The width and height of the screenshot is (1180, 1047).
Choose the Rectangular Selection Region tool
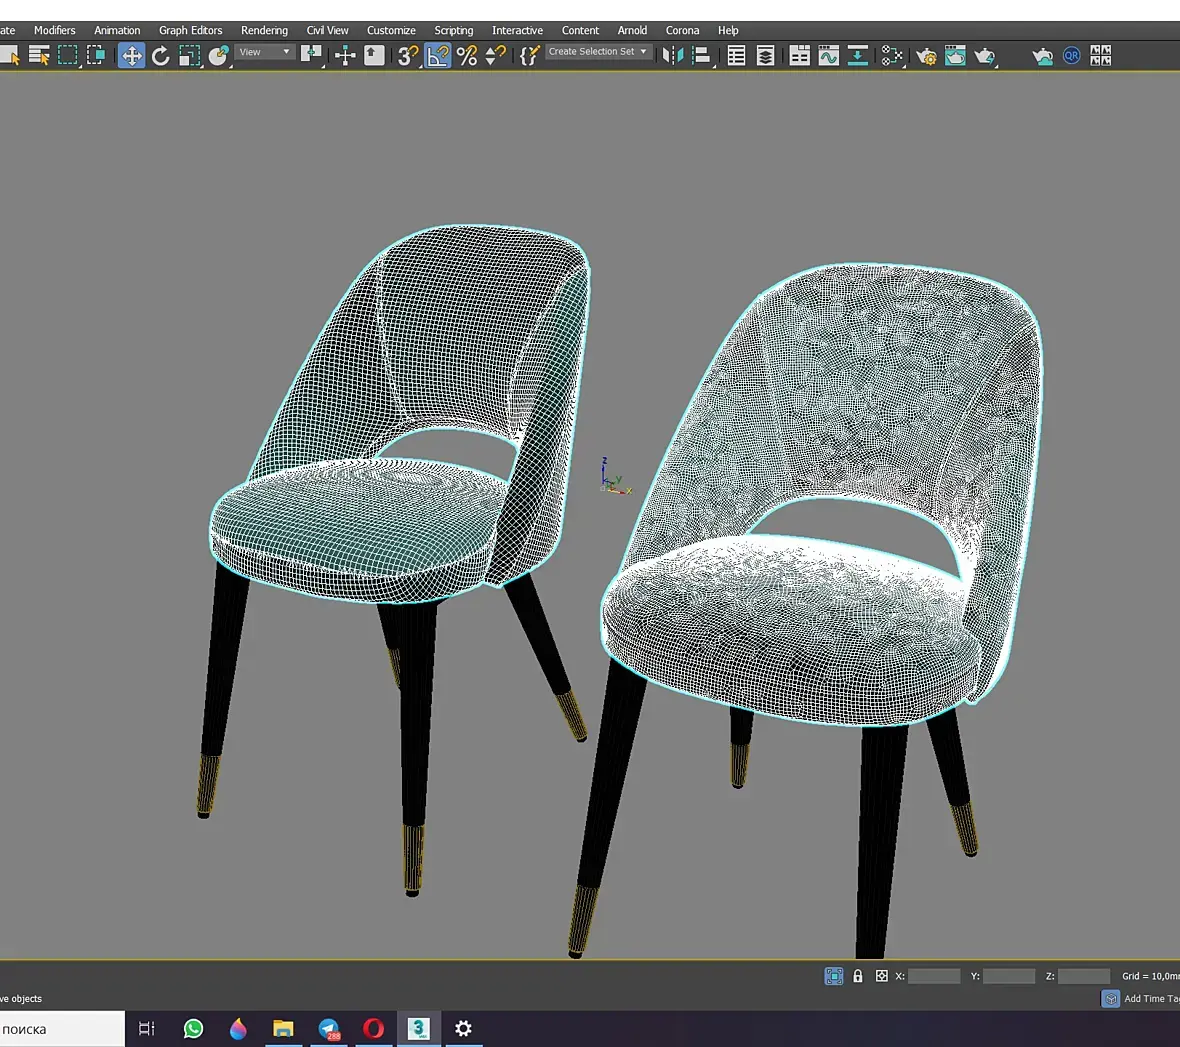point(68,56)
